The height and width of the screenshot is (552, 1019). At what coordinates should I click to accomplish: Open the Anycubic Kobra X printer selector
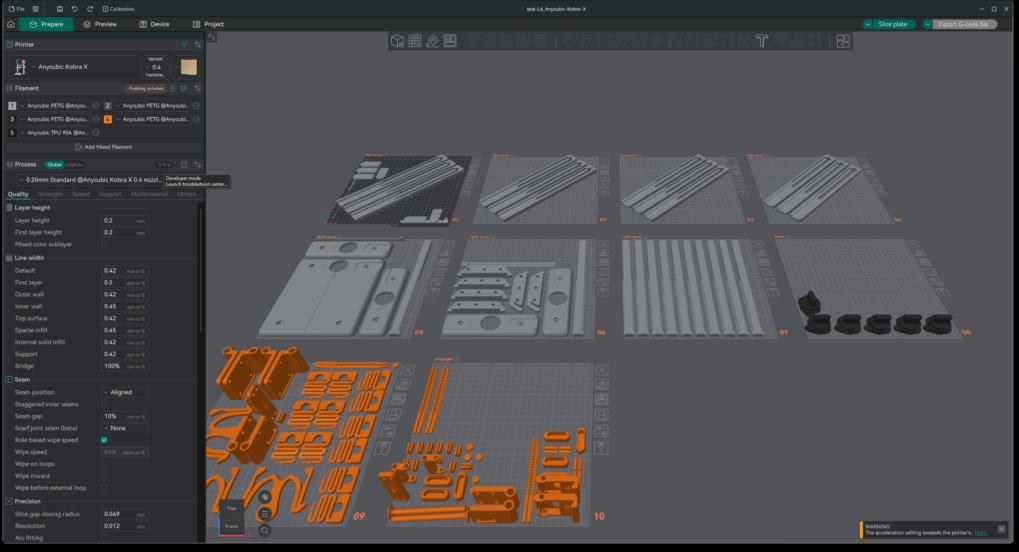pyautogui.click(x=75, y=67)
